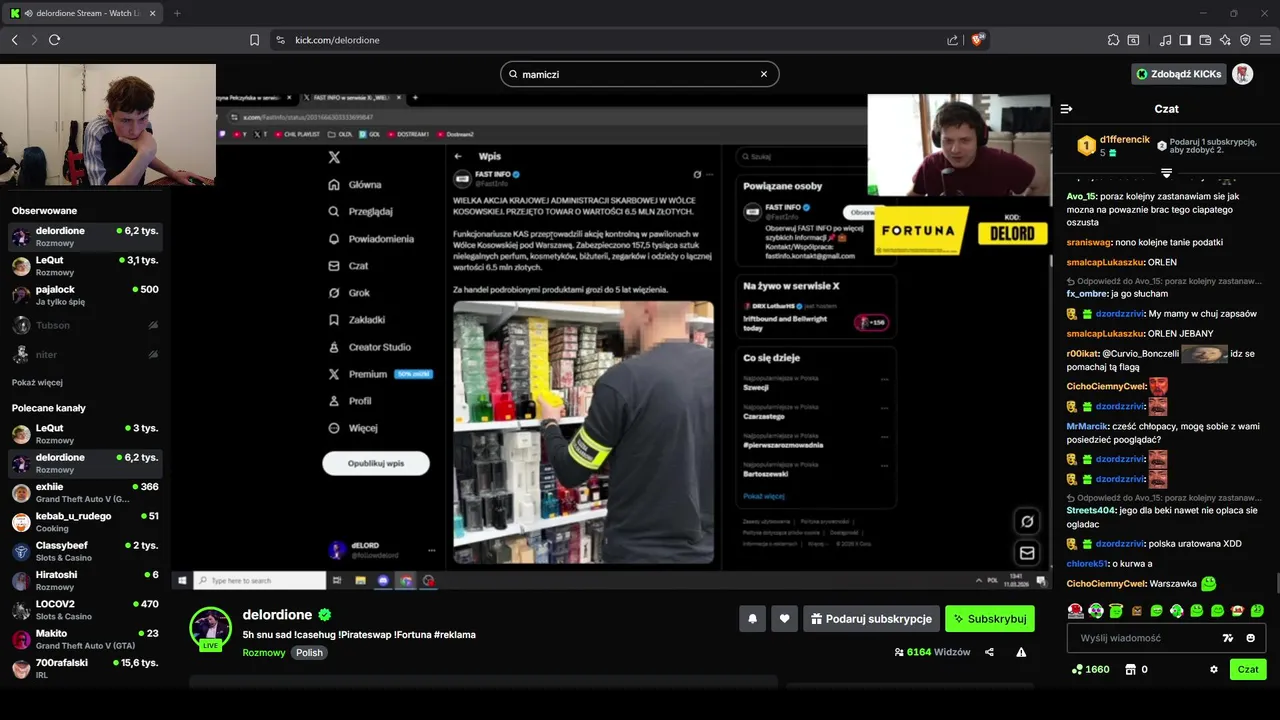Toggle the browser sidebar panel icon
The width and height of the screenshot is (1280, 720).
coord(1185,40)
